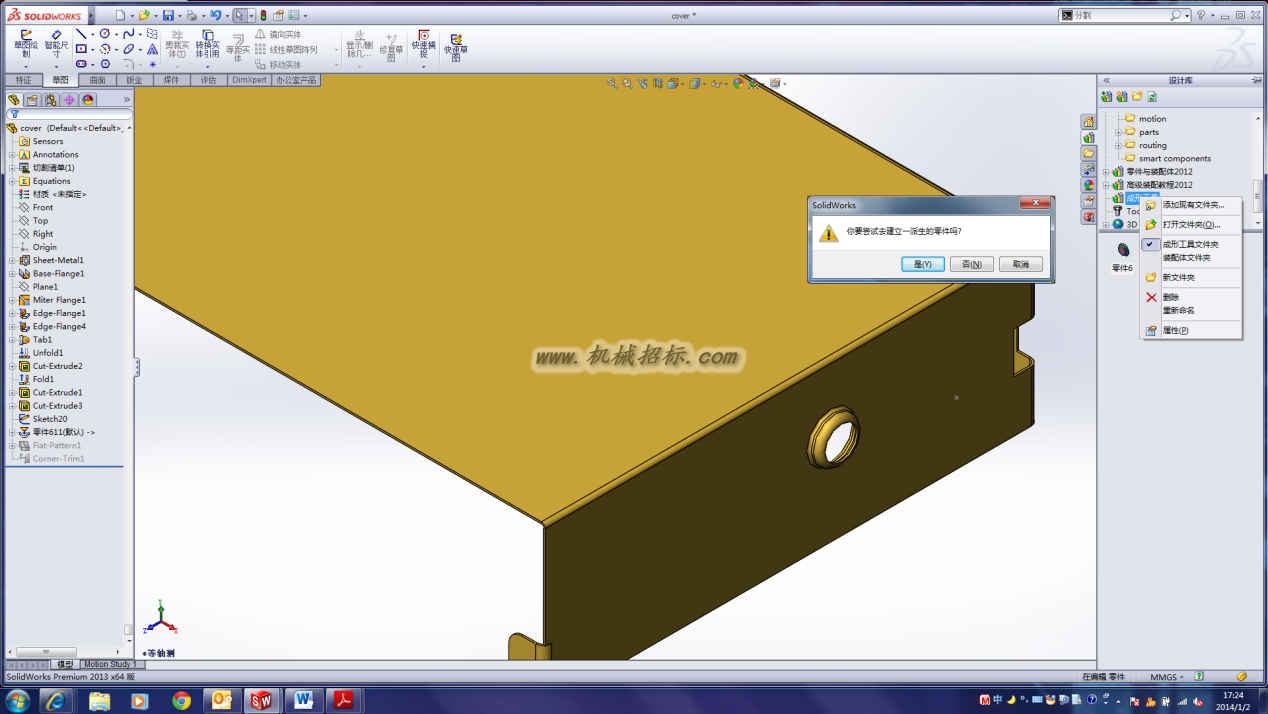Switch to the 钣金 sheet metal tab

134,80
